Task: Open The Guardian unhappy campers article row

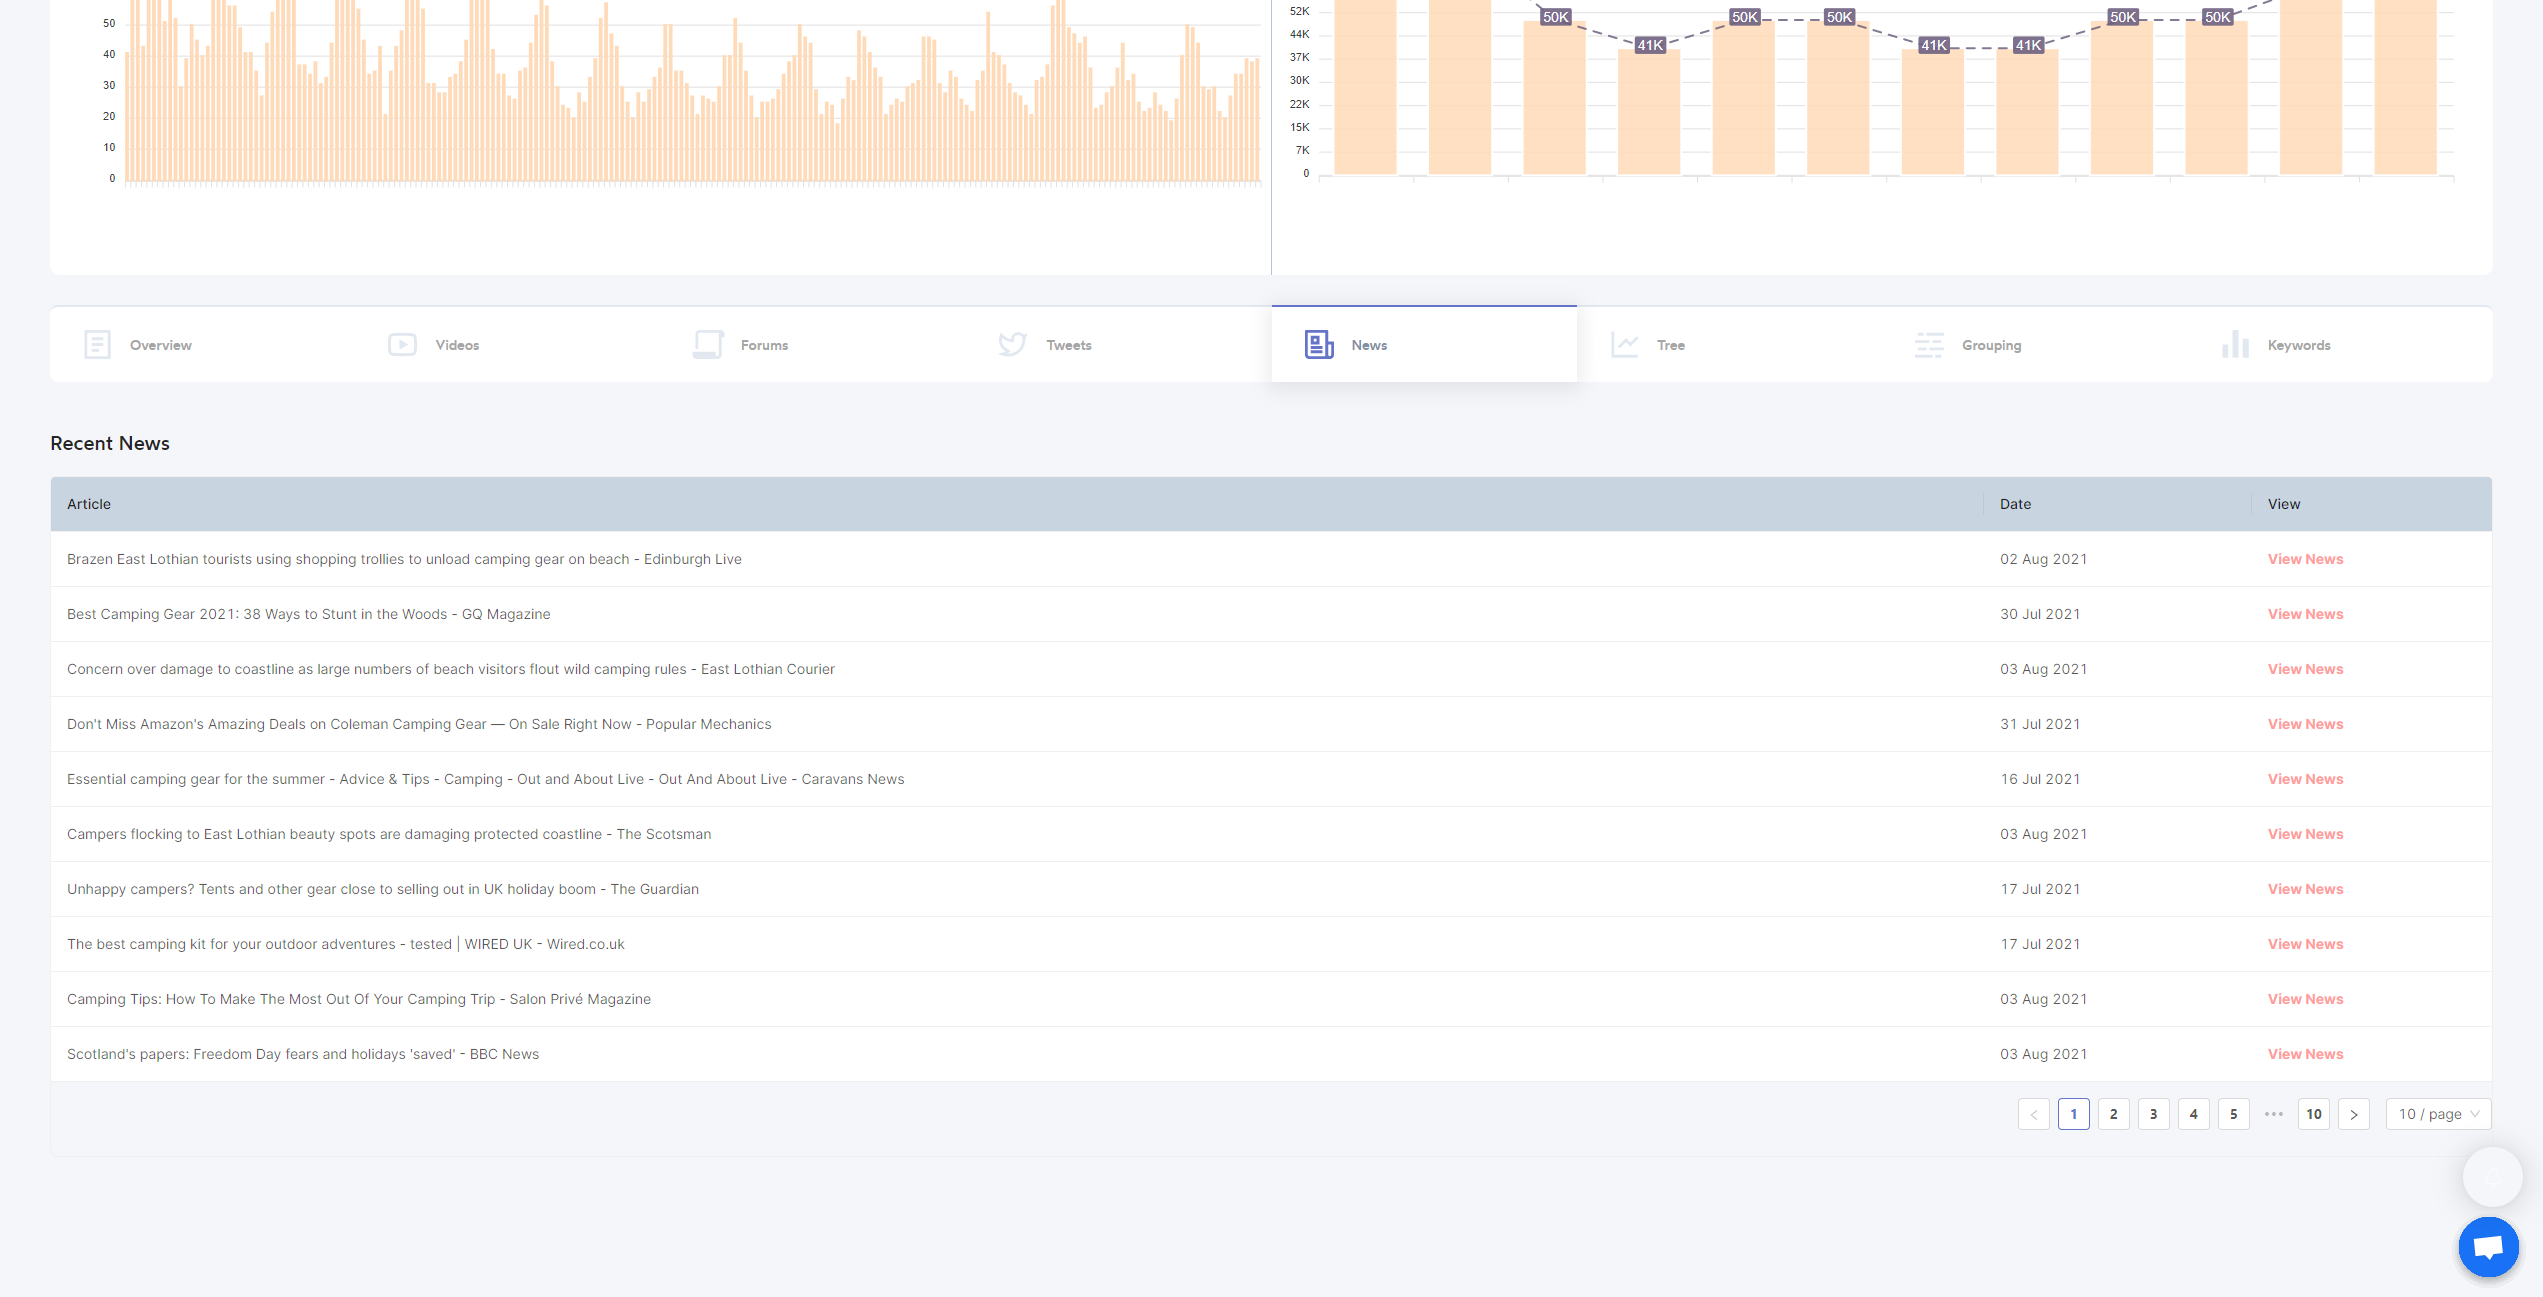Action: click(383, 889)
